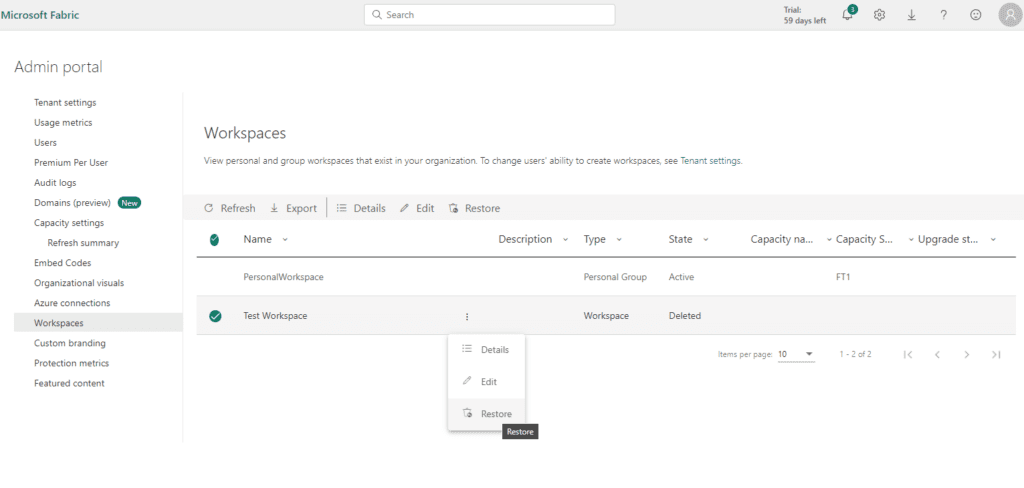Click the Test Workspace row name
The height and width of the screenshot is (488, 1024).
pos(275,316)
